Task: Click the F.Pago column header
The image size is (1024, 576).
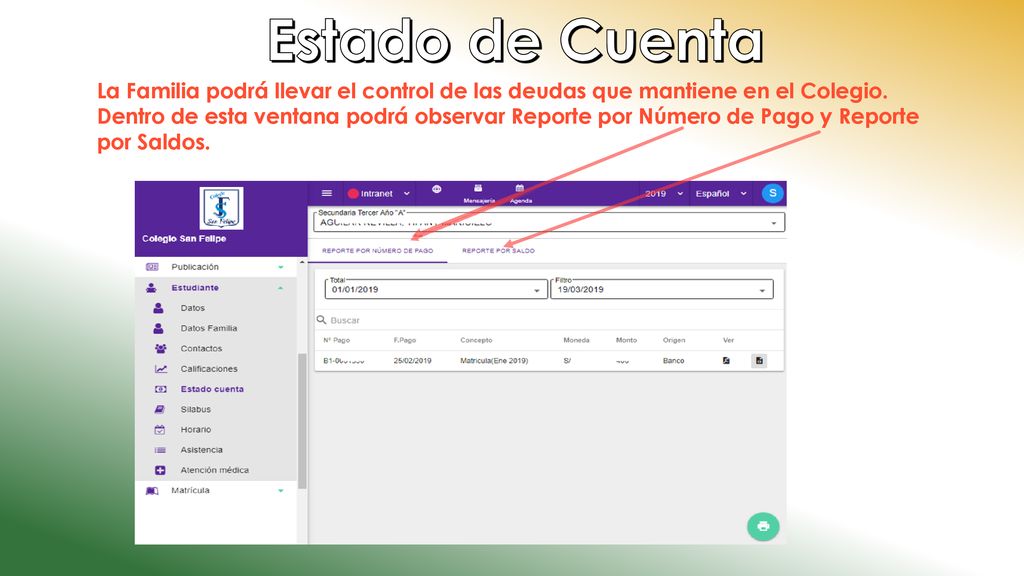Action: 404,340
